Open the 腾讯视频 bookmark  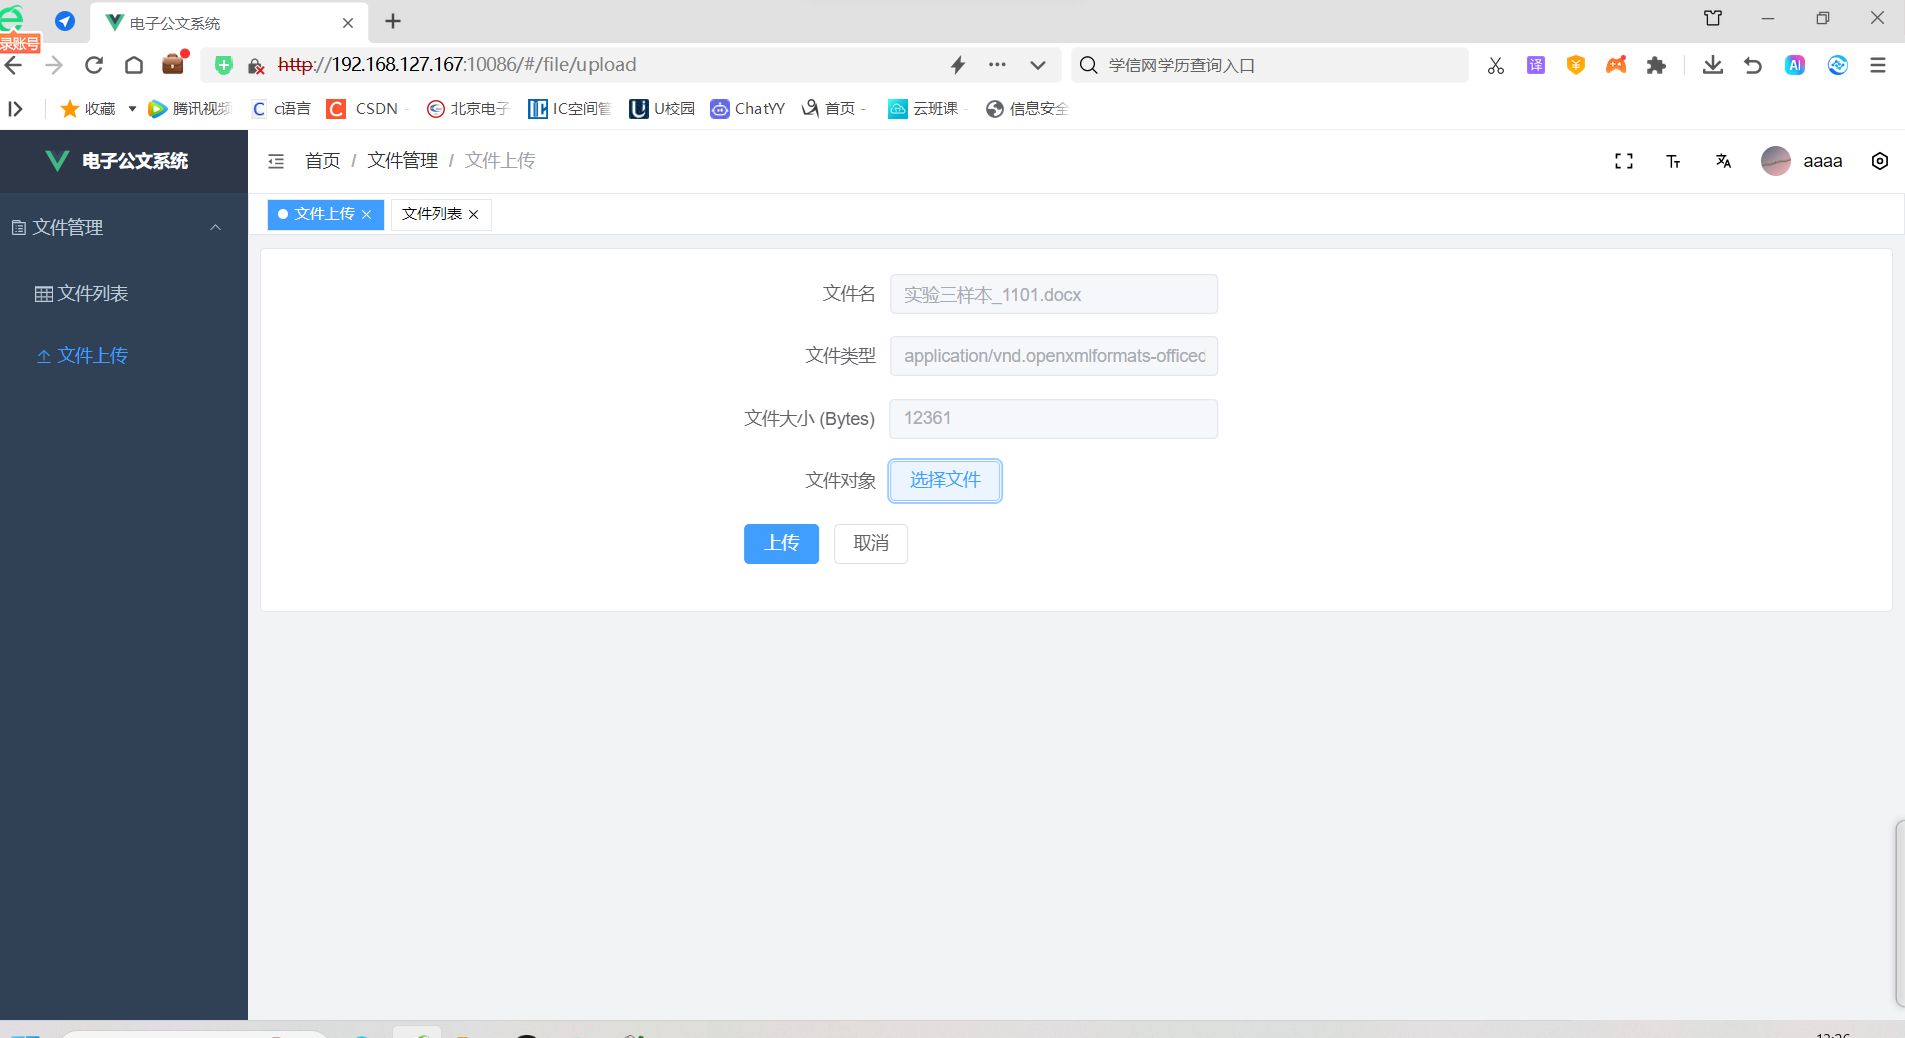point(190,109)
